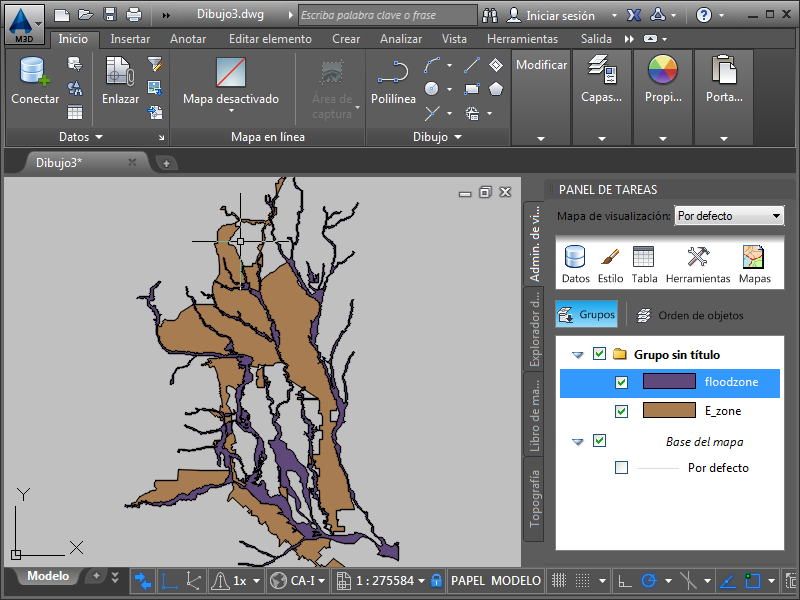Expand the Mapa desactivado dropdown
This screenshot has height=600, width=800.
[x=231, y=100]
